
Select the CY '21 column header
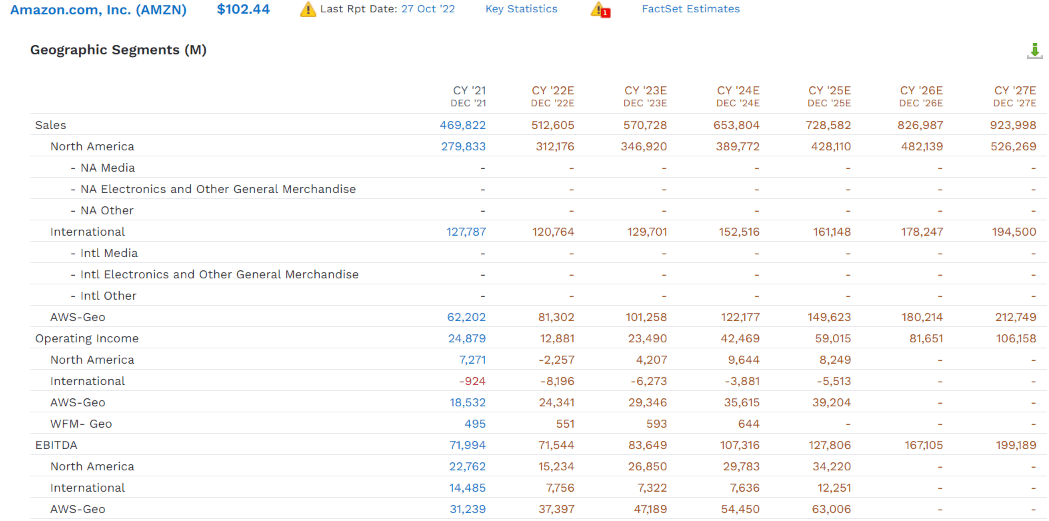468,96
